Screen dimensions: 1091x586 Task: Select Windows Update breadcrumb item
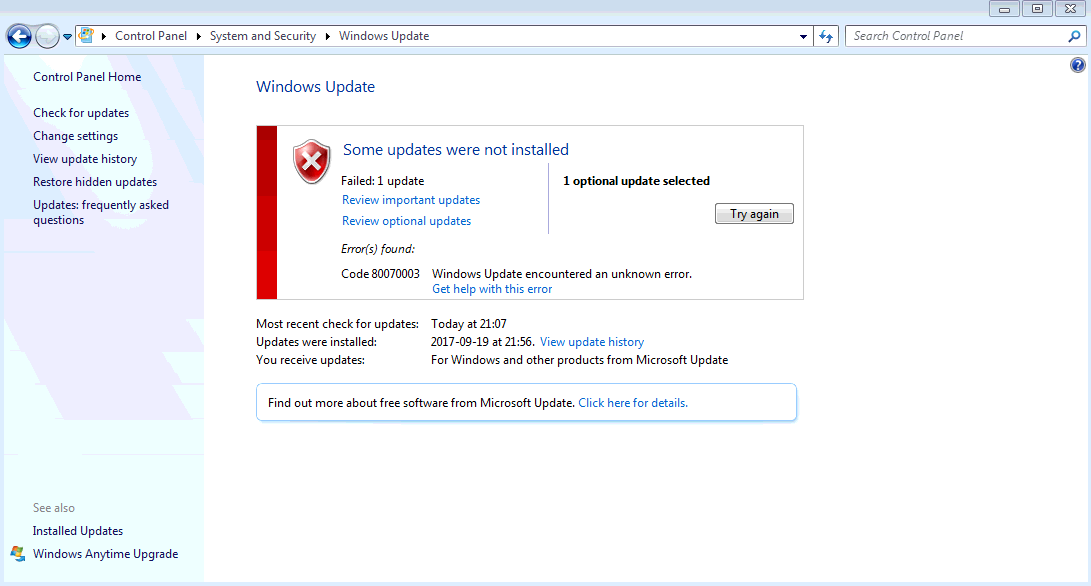point(384,36)
